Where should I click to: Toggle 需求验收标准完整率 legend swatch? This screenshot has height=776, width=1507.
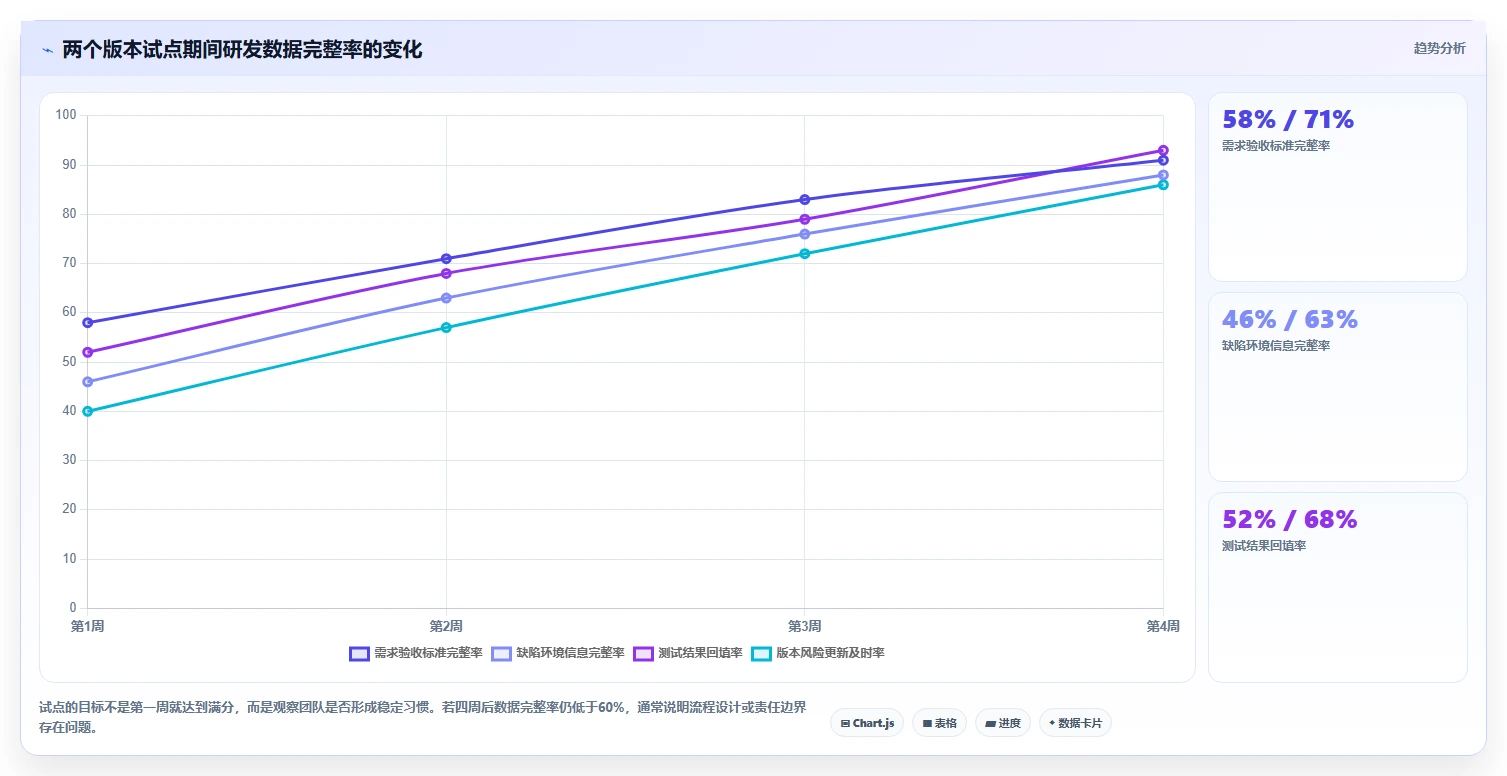point(359,653)
